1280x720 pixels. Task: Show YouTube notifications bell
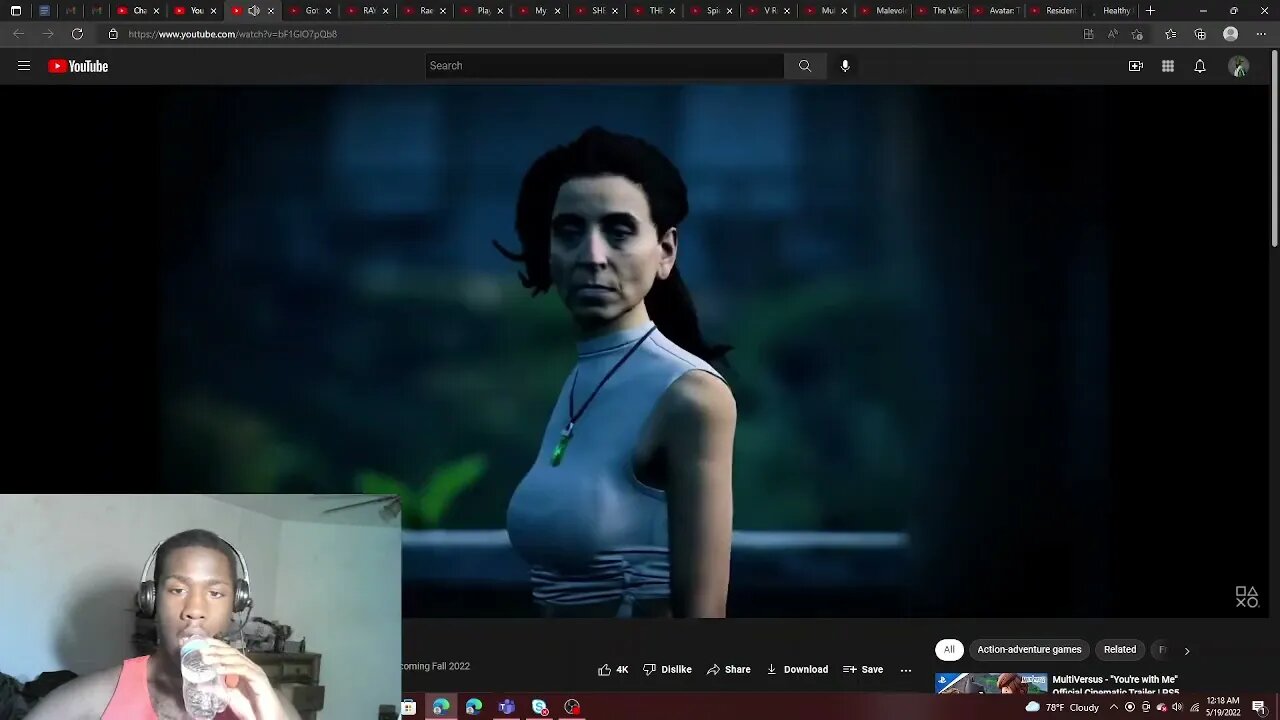[1200, 66]
